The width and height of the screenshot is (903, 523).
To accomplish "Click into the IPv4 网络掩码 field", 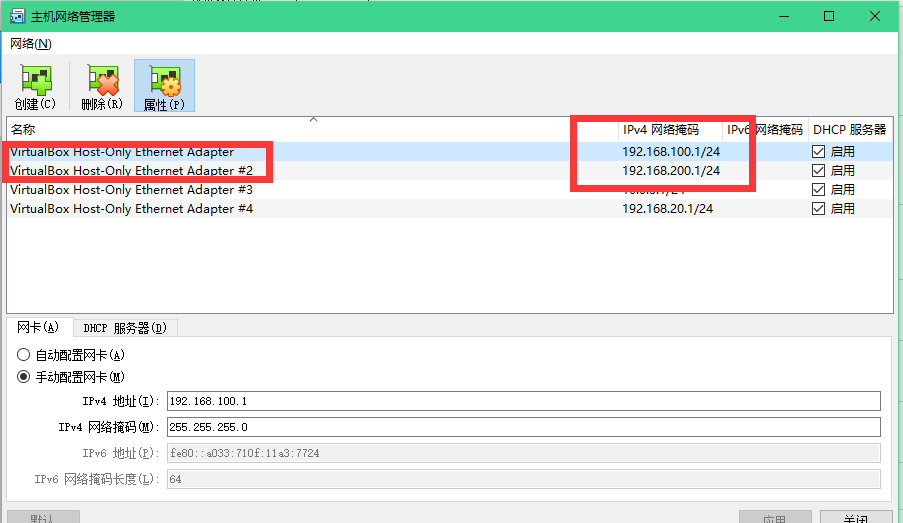I will click(x=523, y=427).
